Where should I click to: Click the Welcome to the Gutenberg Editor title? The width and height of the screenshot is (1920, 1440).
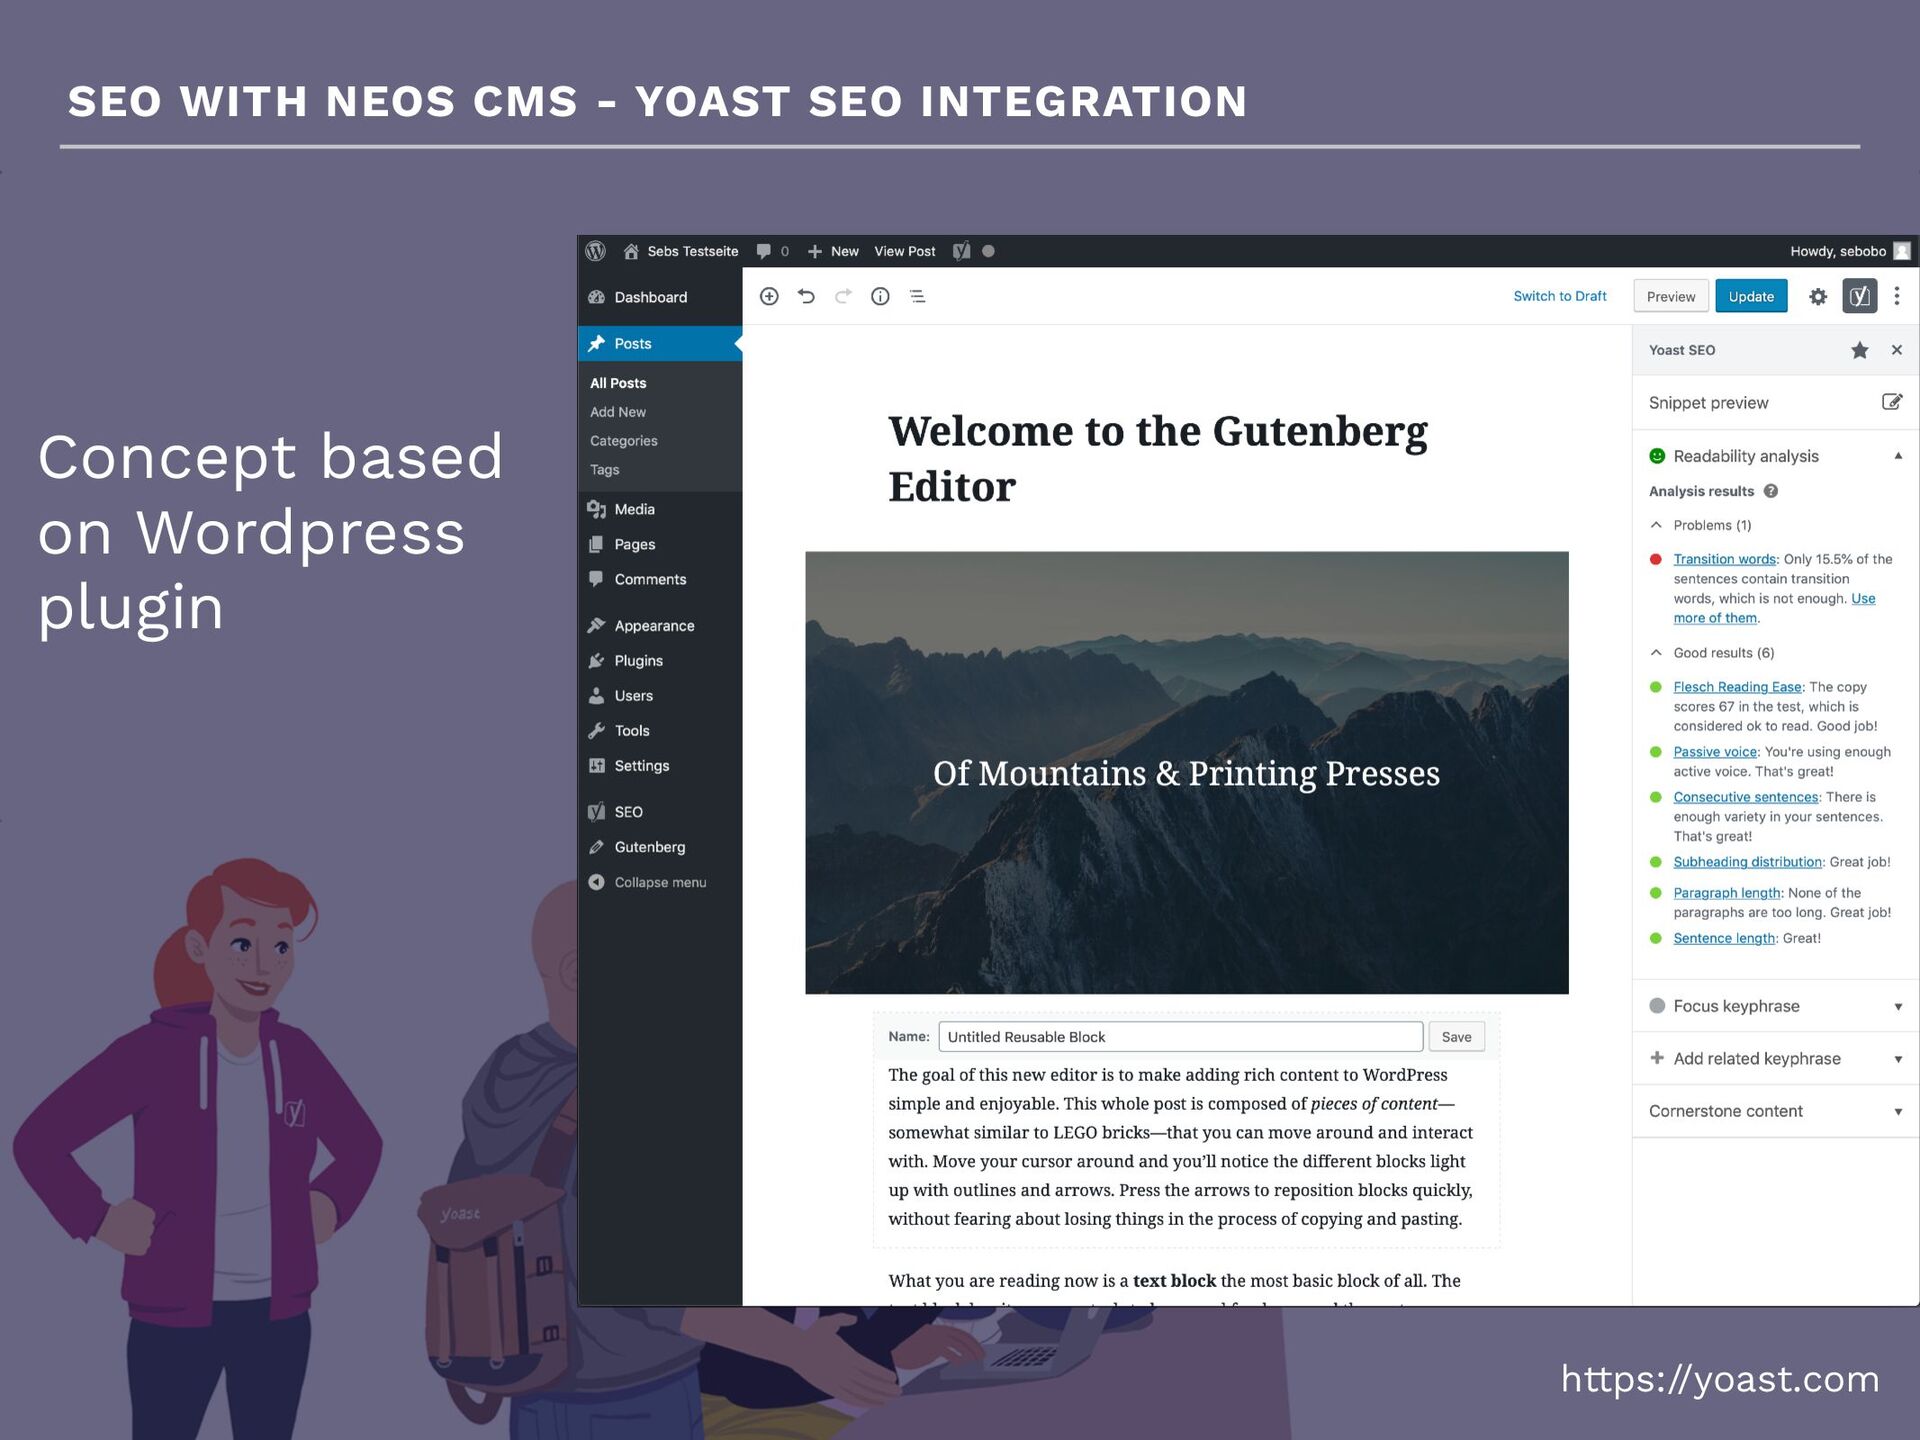(1158, 459)
